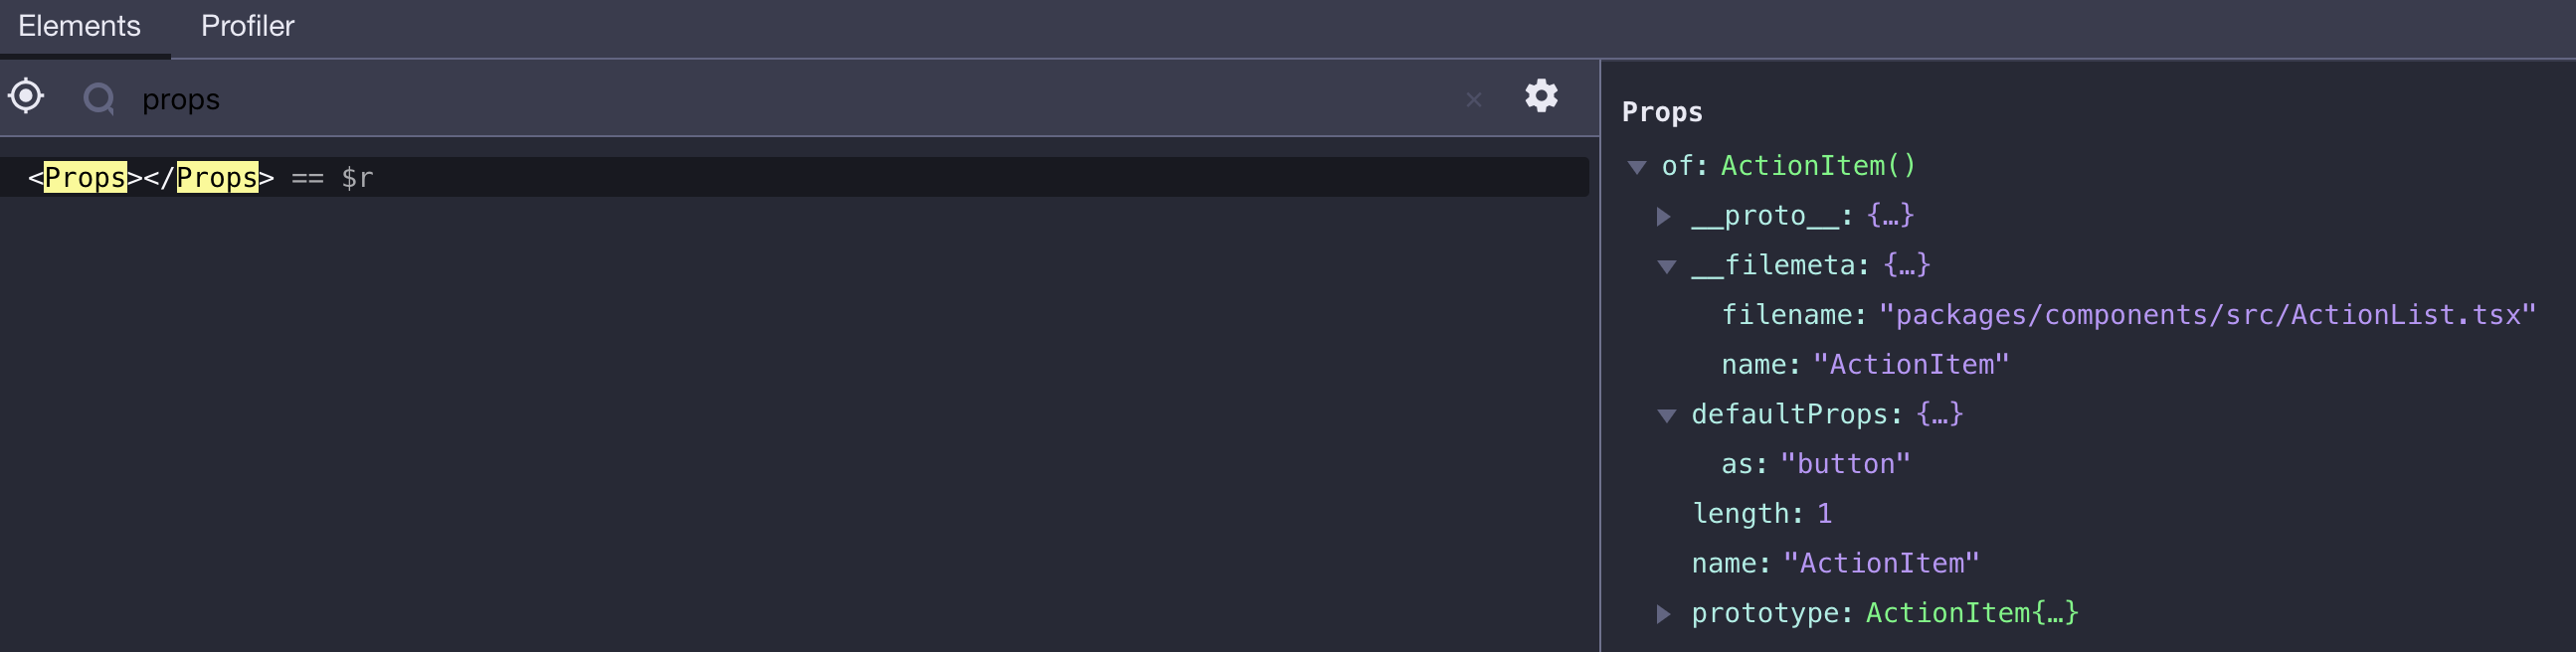The height and width of the screenshot is (652, 2576).
Task: Collapse the 'of: ActionItem()' disclosure arrow
Action: tap(1636, 167)
